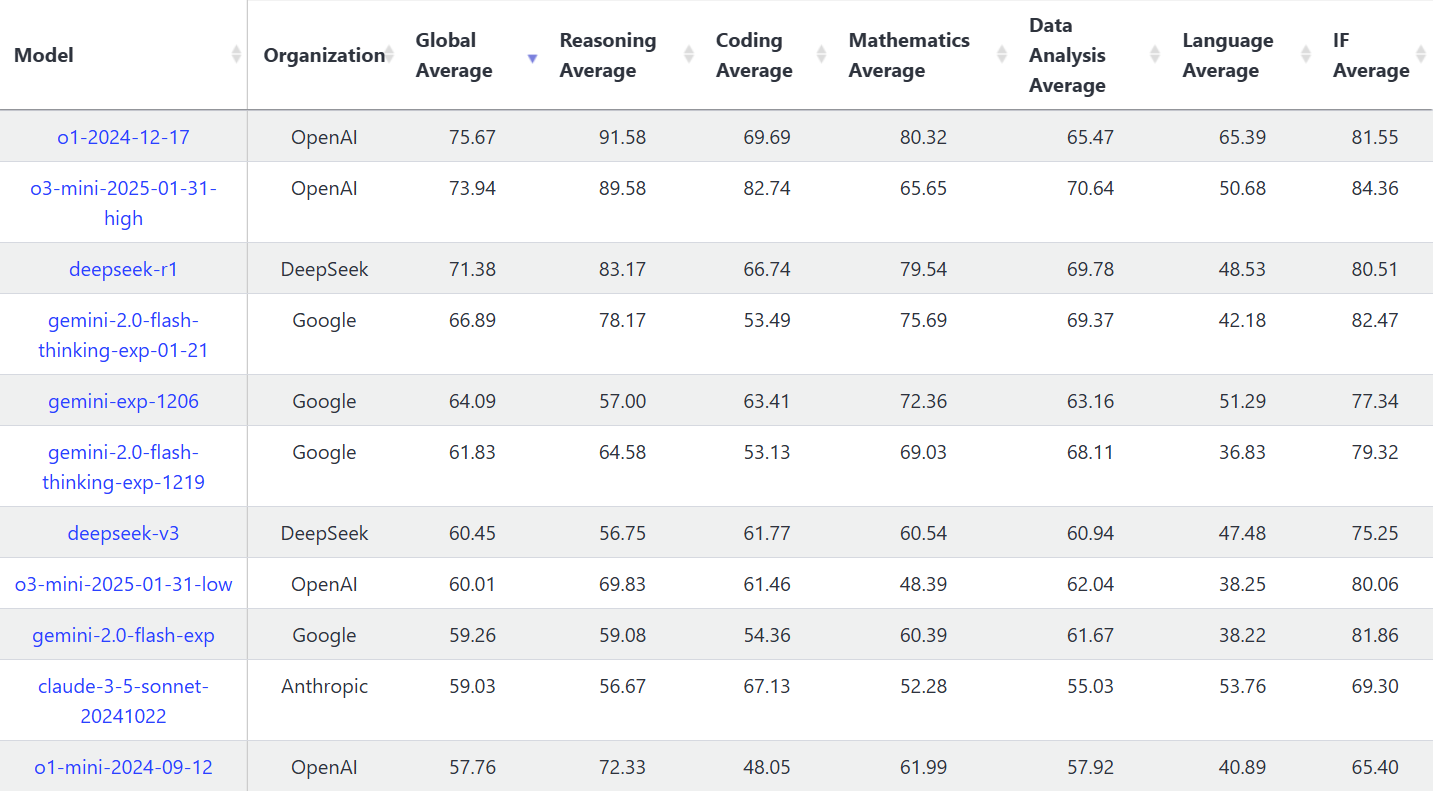This screenshot has width=1433, height=791.
Task: Click Data Analysis Average sort arrows
Action: pyautogui.click(x=1155, y=55)
